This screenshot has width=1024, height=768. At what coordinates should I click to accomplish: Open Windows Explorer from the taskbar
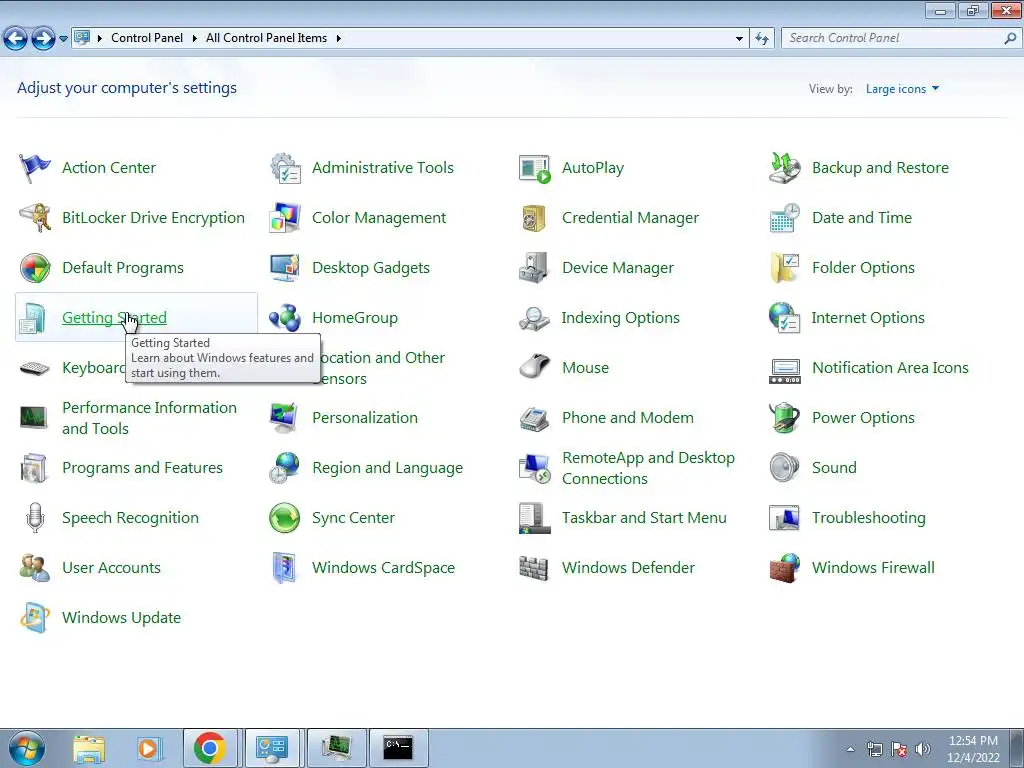[x=88, y=748]
